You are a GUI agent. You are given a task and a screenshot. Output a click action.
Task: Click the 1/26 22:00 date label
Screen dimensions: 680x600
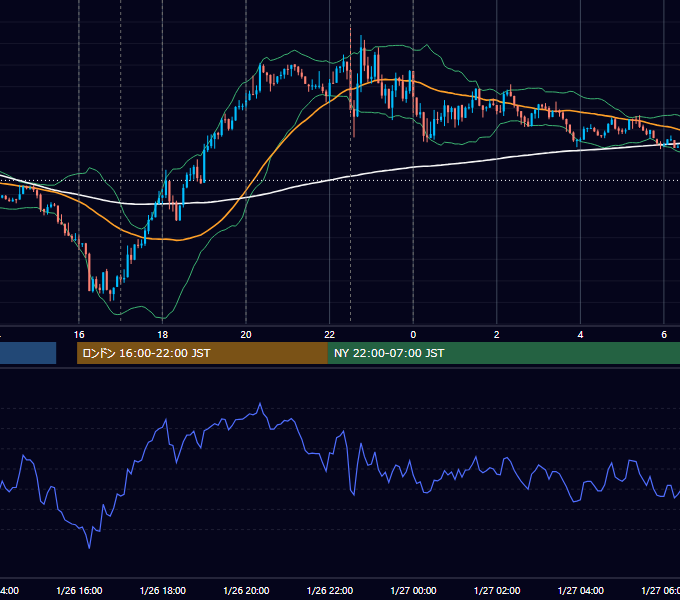click(x=330, y=590)
